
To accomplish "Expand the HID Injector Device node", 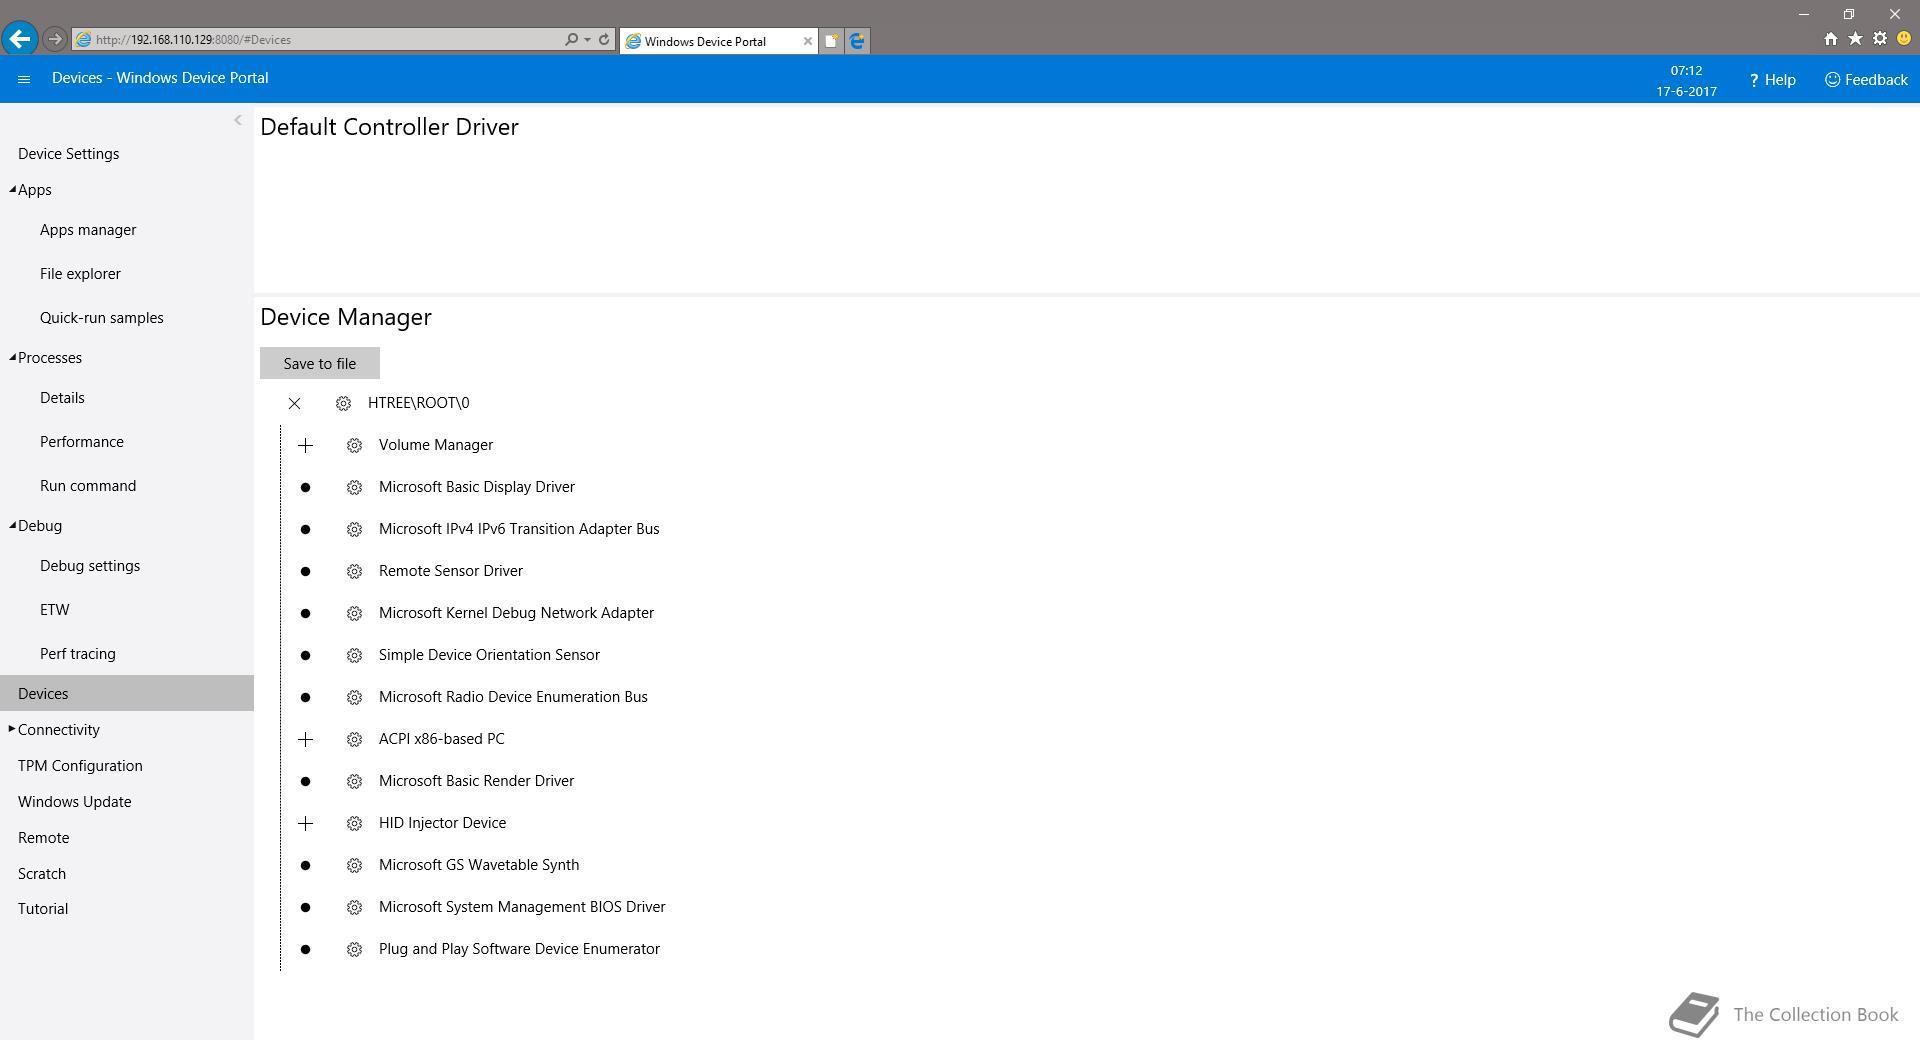I will click(306, 823).
